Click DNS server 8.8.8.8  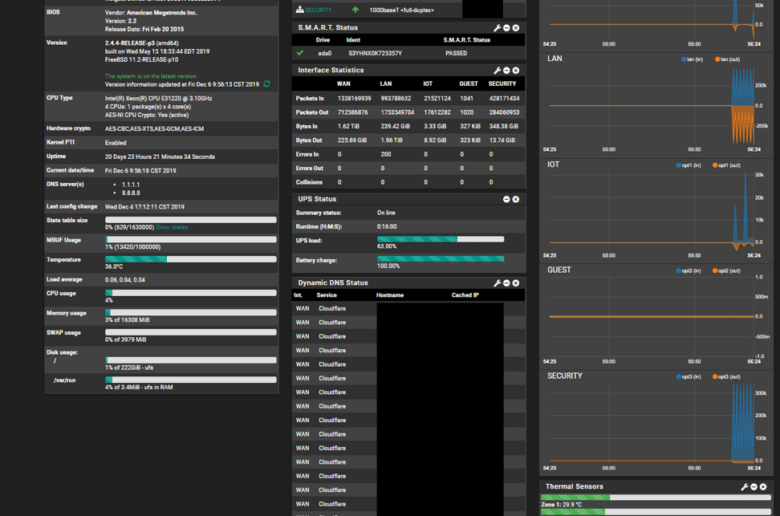(131, 193)
